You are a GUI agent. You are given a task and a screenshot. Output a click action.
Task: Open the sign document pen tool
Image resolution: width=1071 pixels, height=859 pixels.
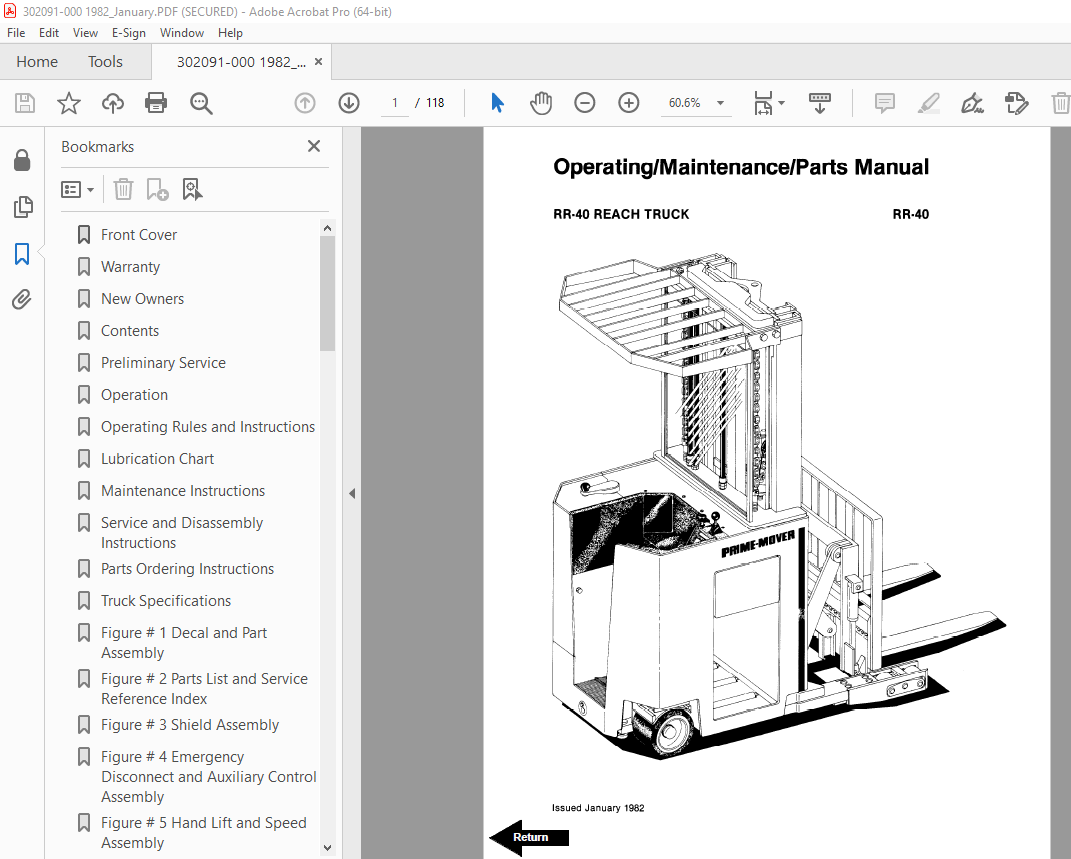972,103
